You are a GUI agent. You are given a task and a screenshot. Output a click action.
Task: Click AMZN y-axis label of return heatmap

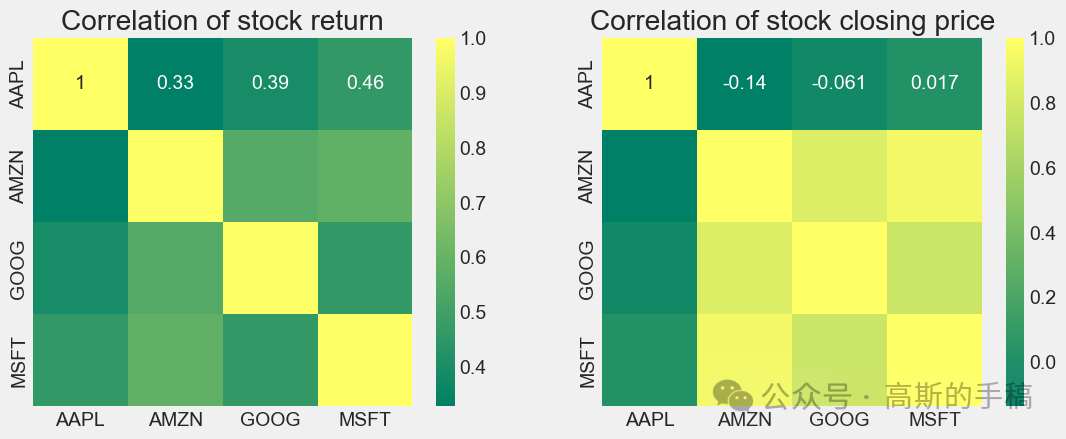17,175
